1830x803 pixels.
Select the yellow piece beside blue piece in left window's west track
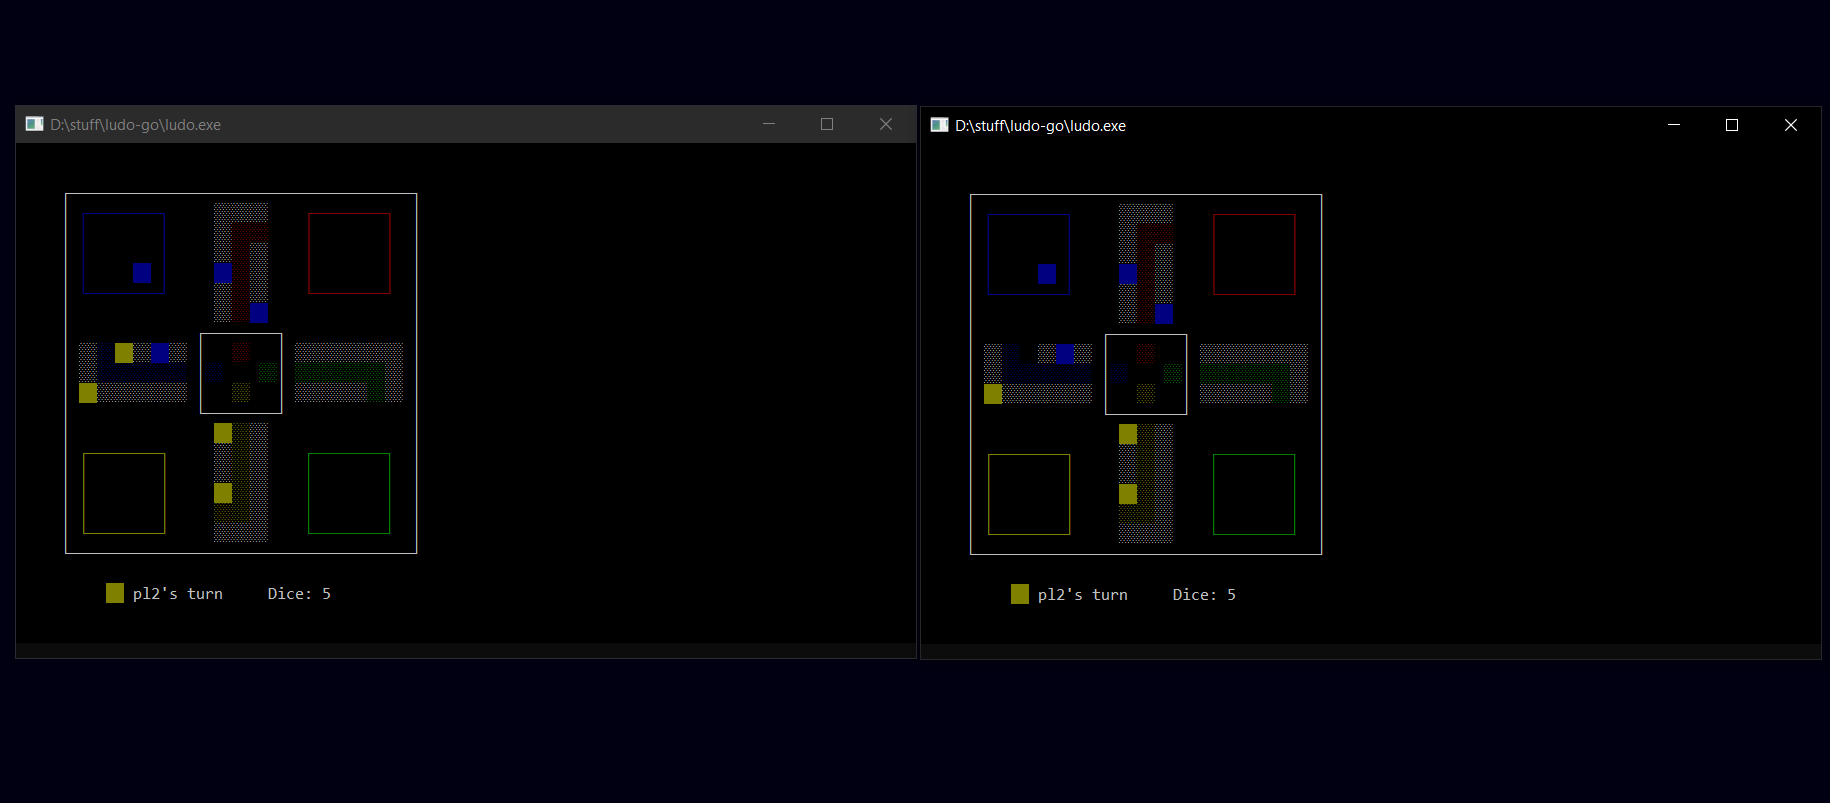coord(124,353)
